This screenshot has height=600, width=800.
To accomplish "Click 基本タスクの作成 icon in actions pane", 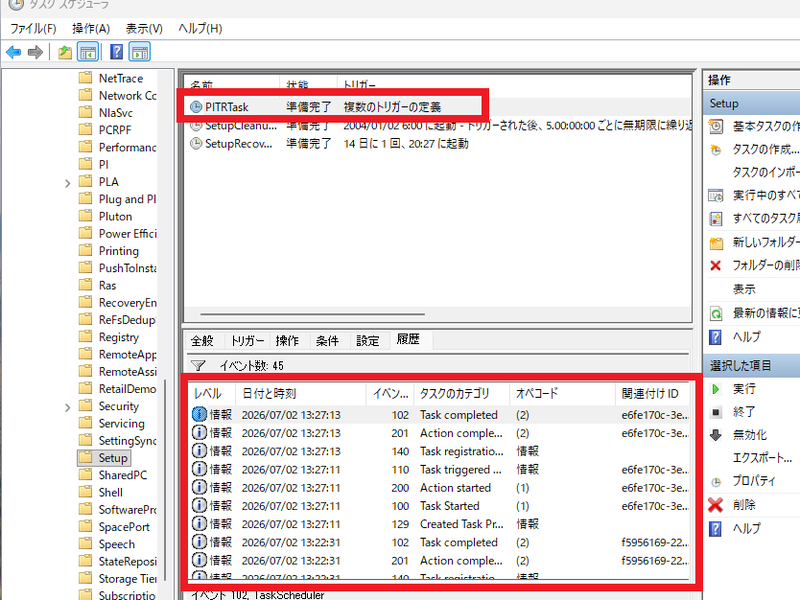I will [x=716, y=126].
